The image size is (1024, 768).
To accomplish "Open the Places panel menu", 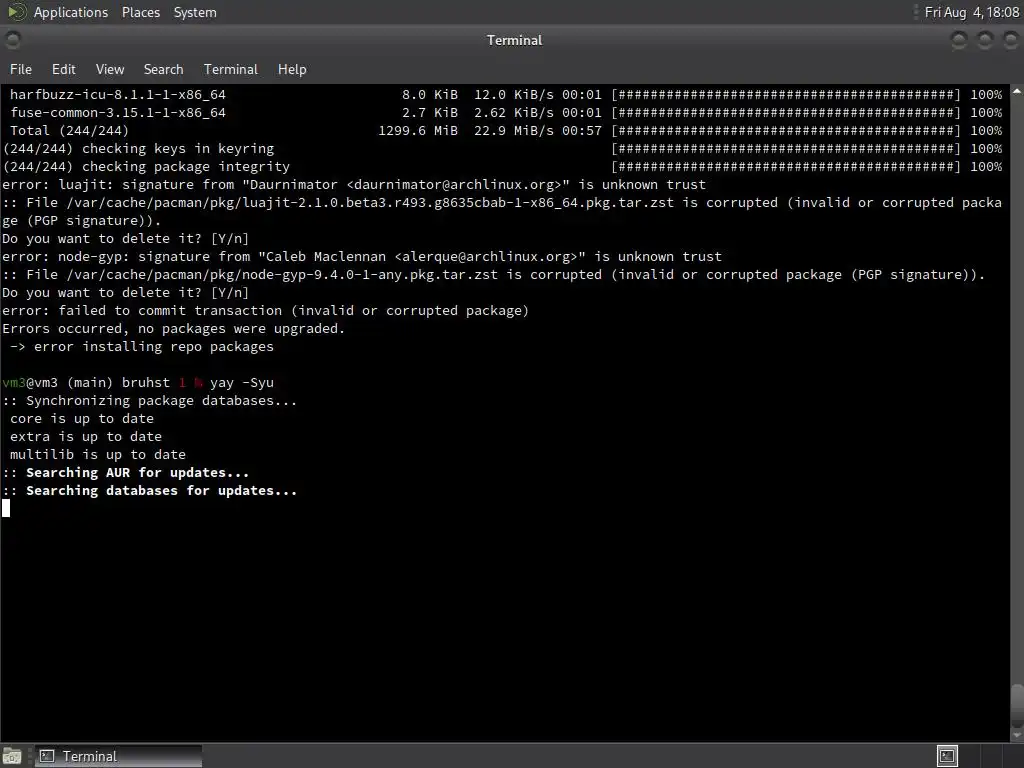I will pyautogui.click(x=140, y=12).
